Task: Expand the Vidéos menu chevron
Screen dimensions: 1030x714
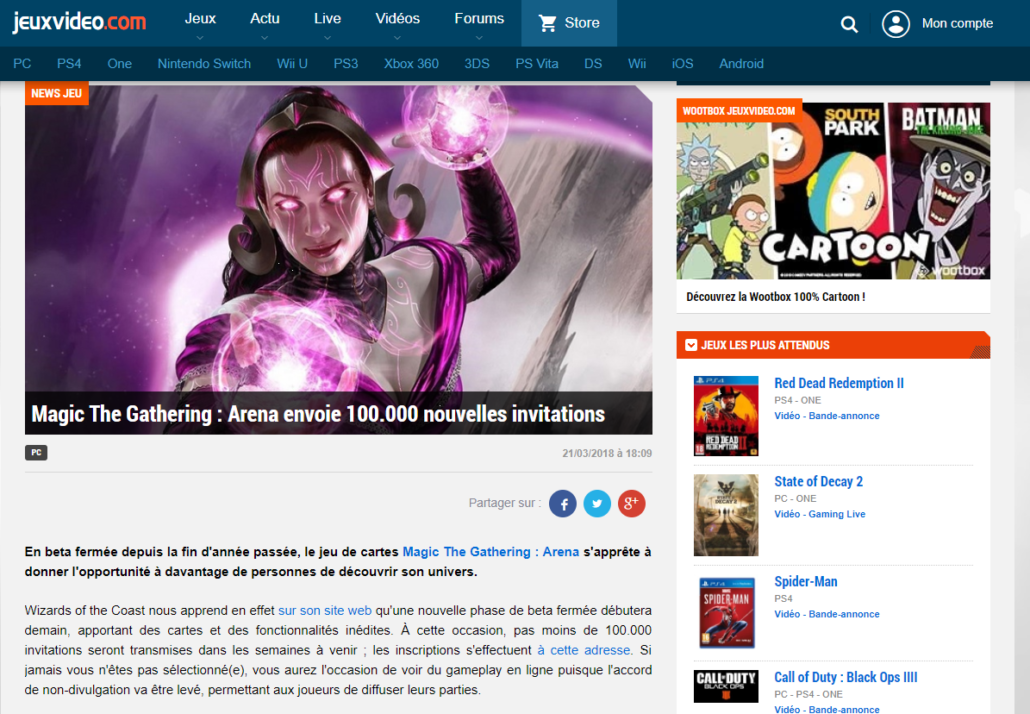Action: 397,37
